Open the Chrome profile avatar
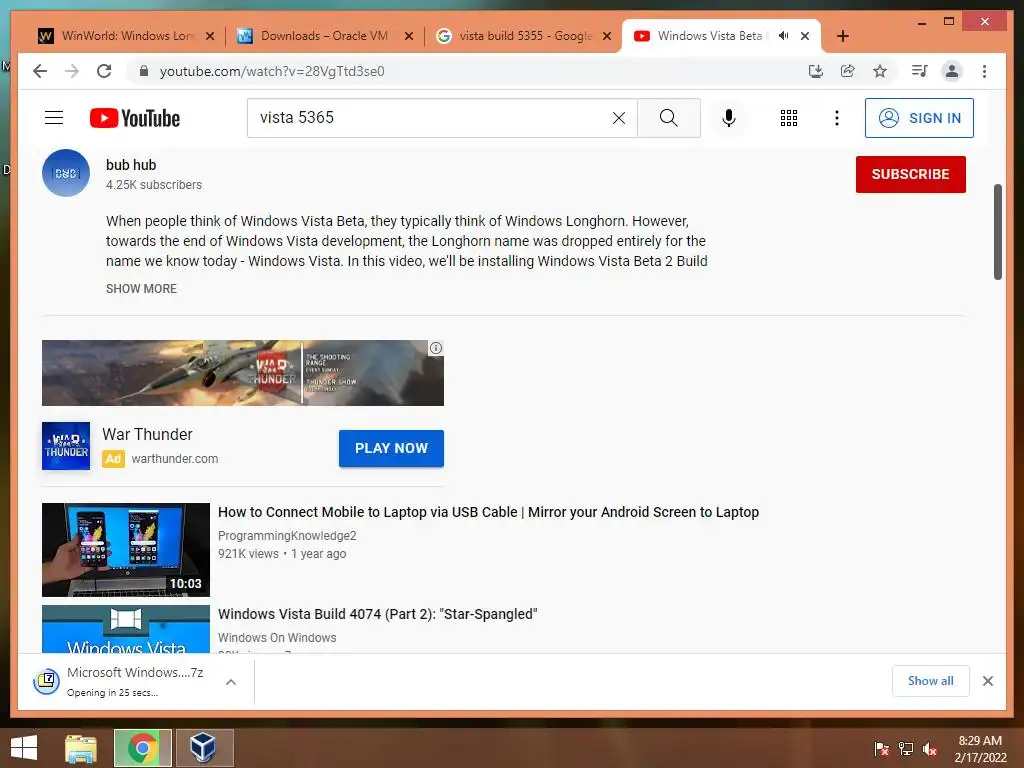 952,71
